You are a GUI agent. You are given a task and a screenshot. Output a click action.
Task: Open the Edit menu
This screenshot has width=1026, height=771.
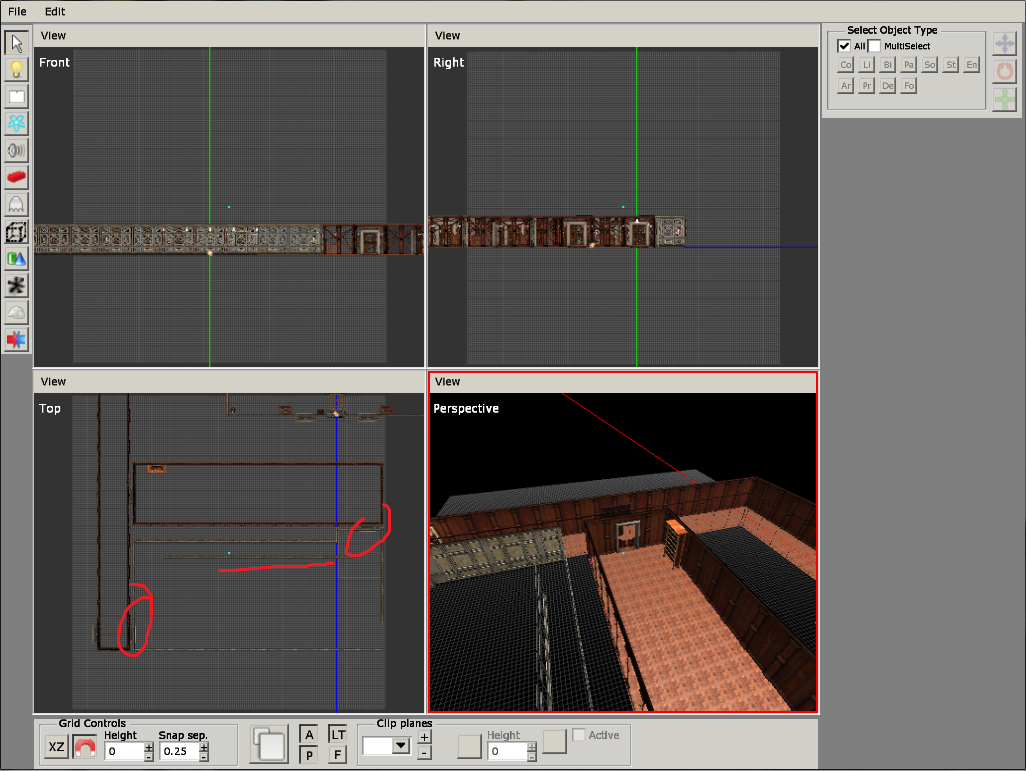point(55,11)
